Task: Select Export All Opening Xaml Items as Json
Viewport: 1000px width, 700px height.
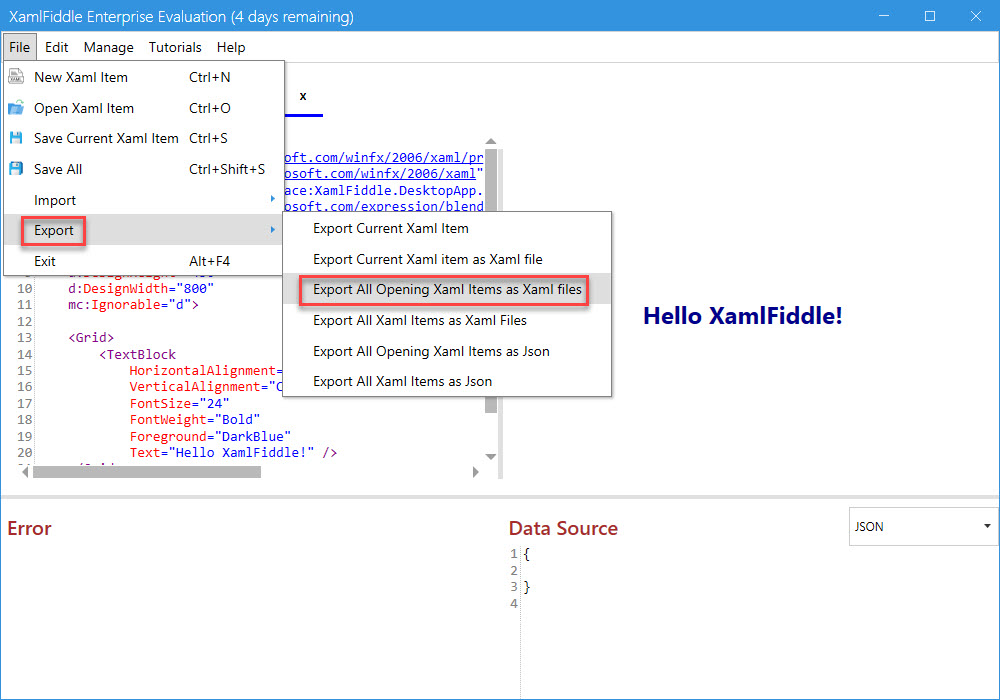Action: pyautogui.click(x=447, y=351)
